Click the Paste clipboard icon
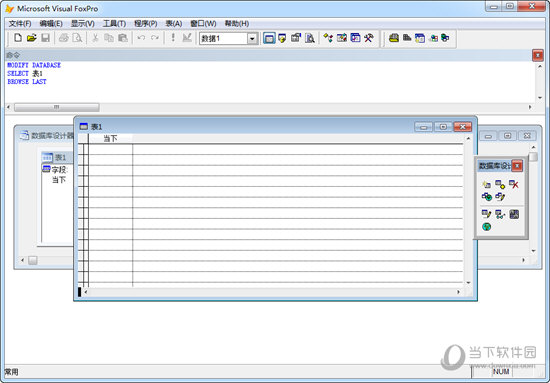 pyautogui.click(x=123, y=38)
